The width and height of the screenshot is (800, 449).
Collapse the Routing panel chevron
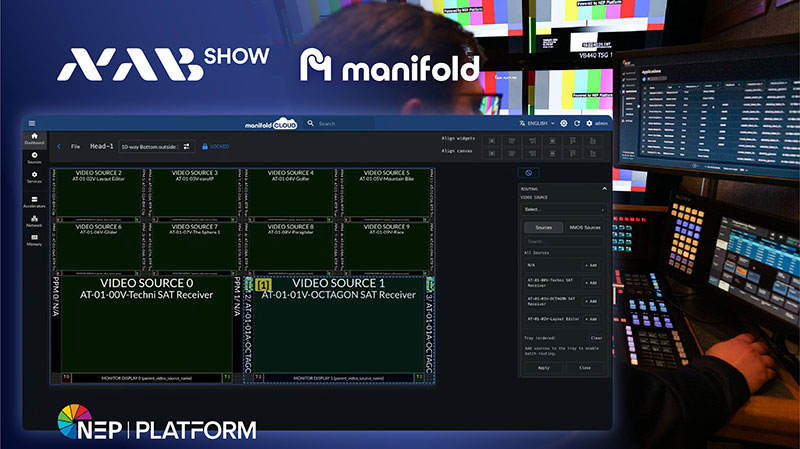point(604,189)
